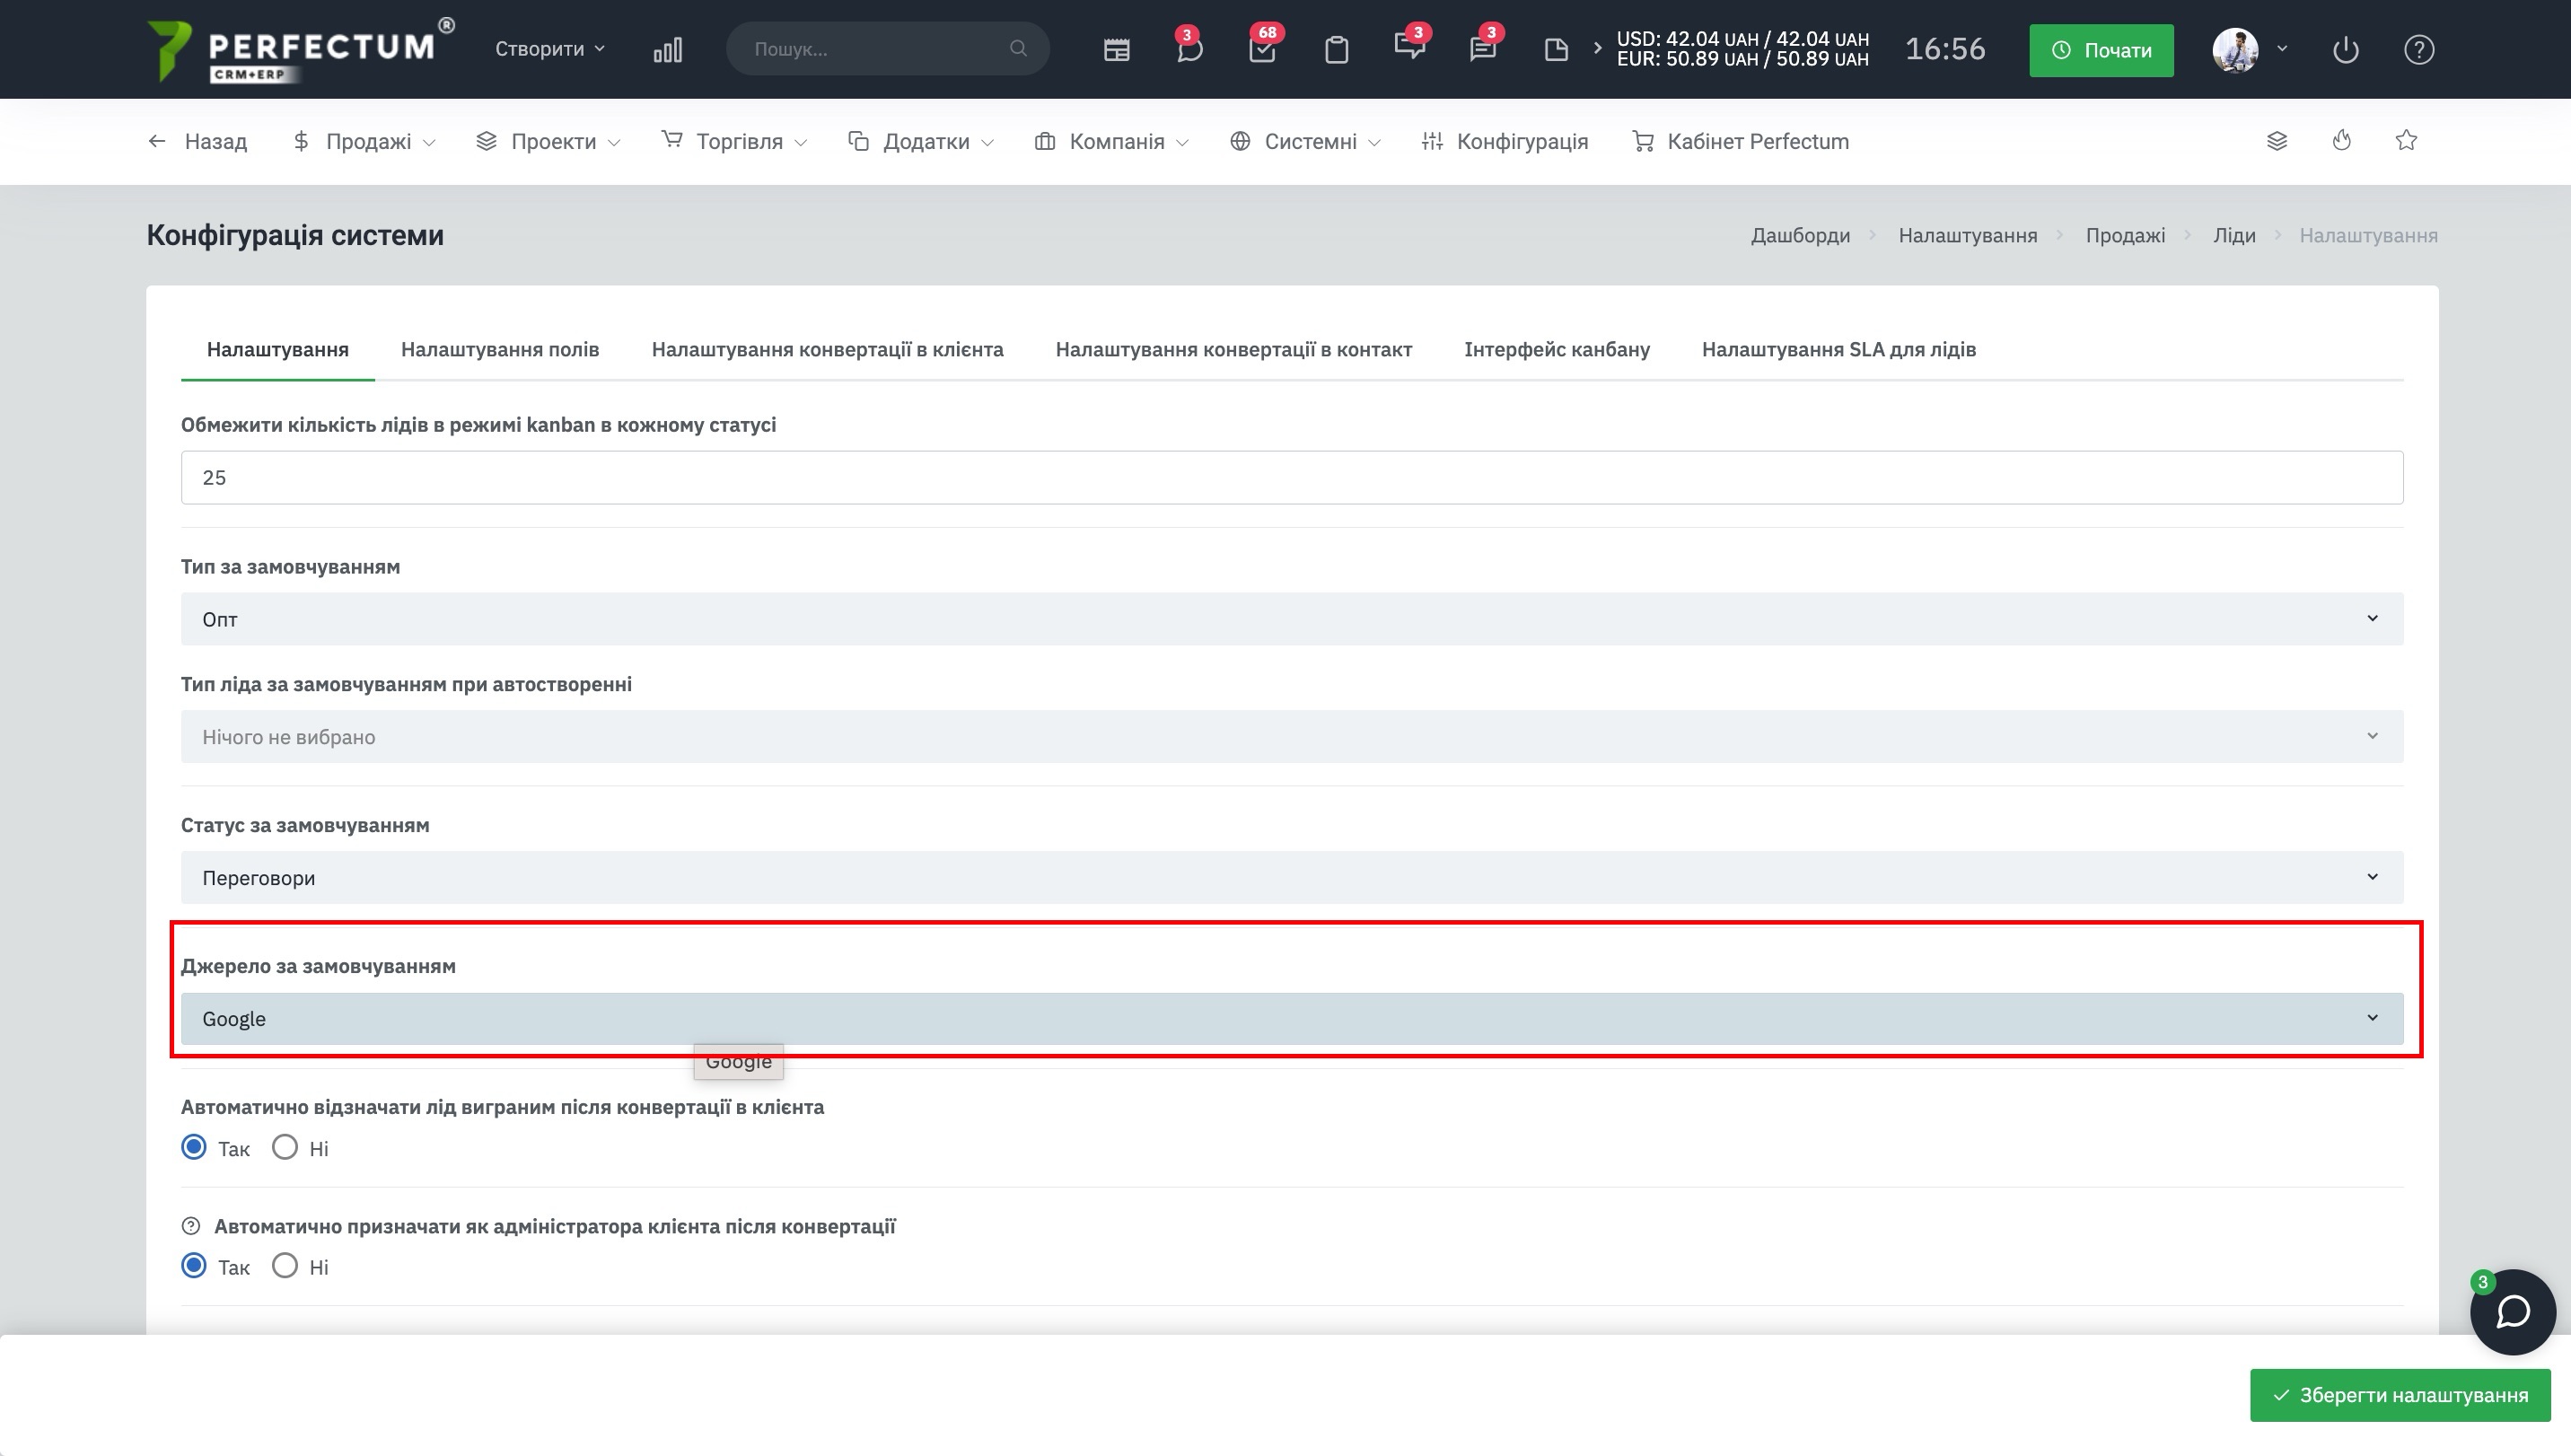The image size is (2571, 1456).
Task: Open the bar chart statistics icon
Action: (x=667, y=49)
